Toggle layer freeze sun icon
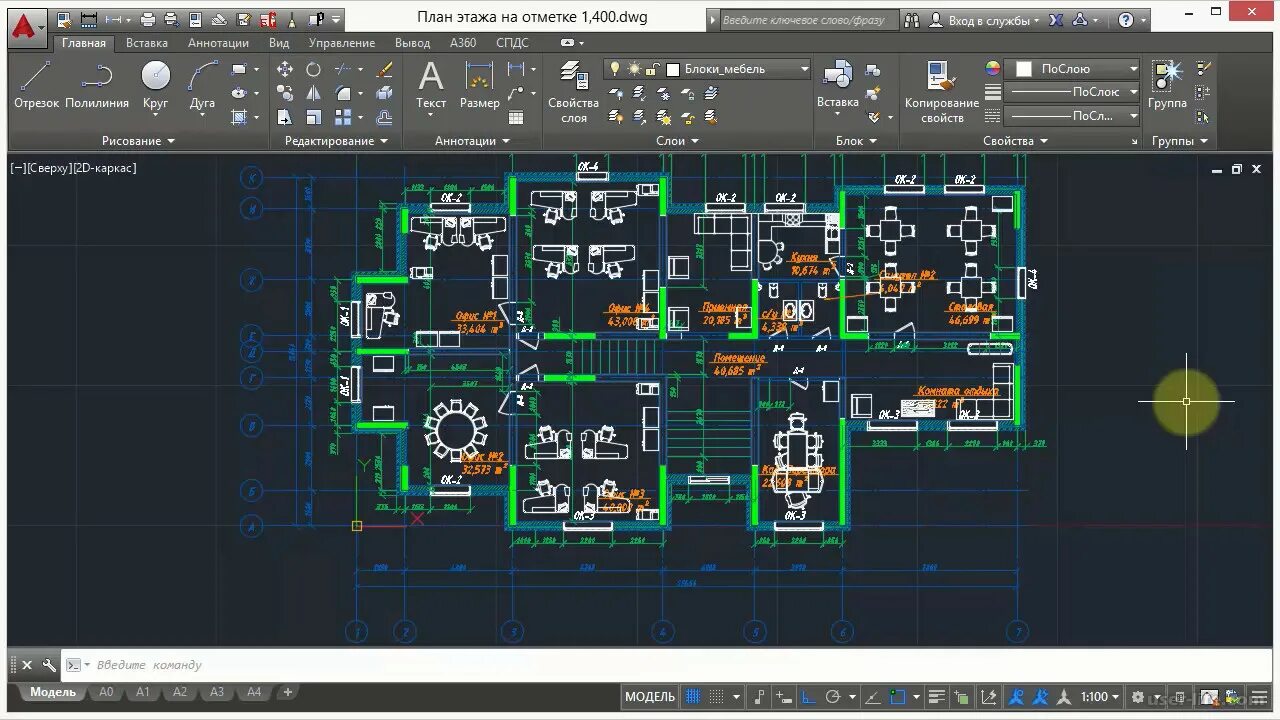 click(x=634, y=69)
